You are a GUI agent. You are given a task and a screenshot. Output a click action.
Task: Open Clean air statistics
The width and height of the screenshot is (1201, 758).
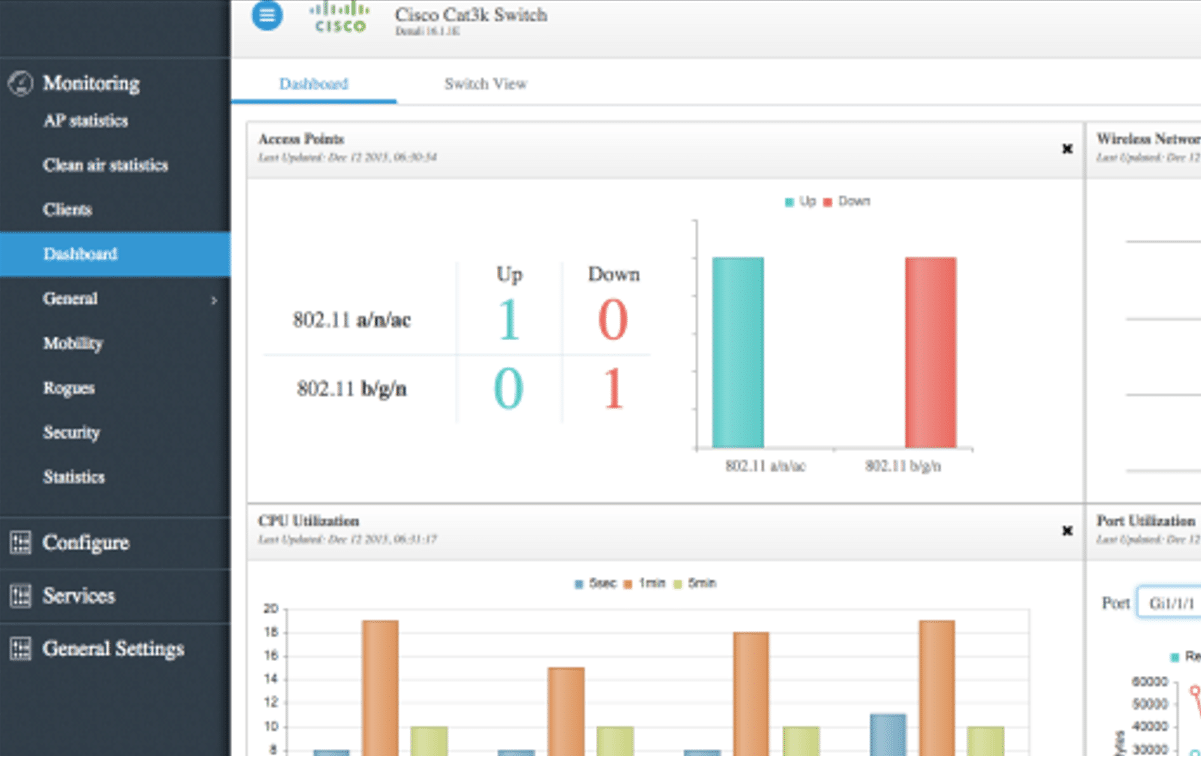pos(106,166)
